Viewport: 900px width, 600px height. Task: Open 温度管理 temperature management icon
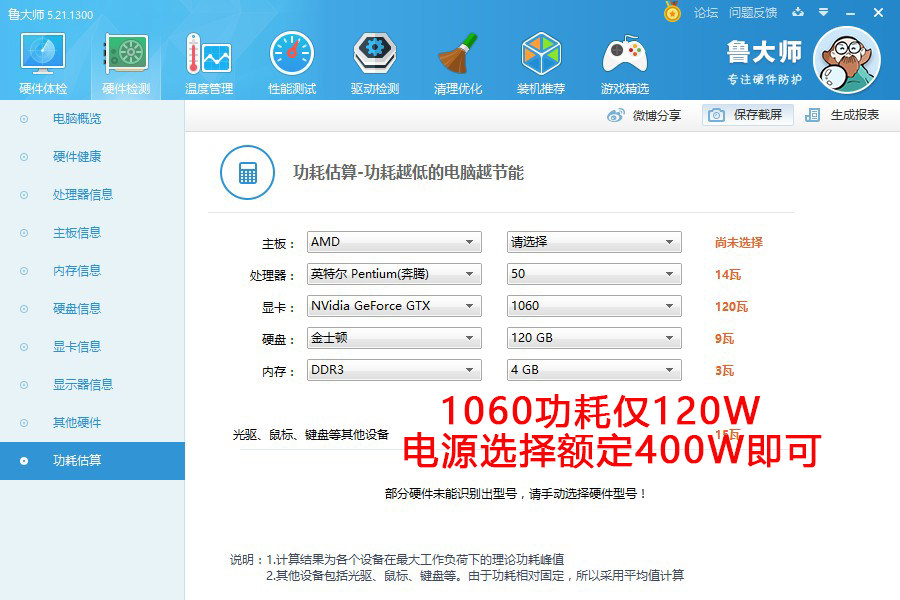coord(209,63)
